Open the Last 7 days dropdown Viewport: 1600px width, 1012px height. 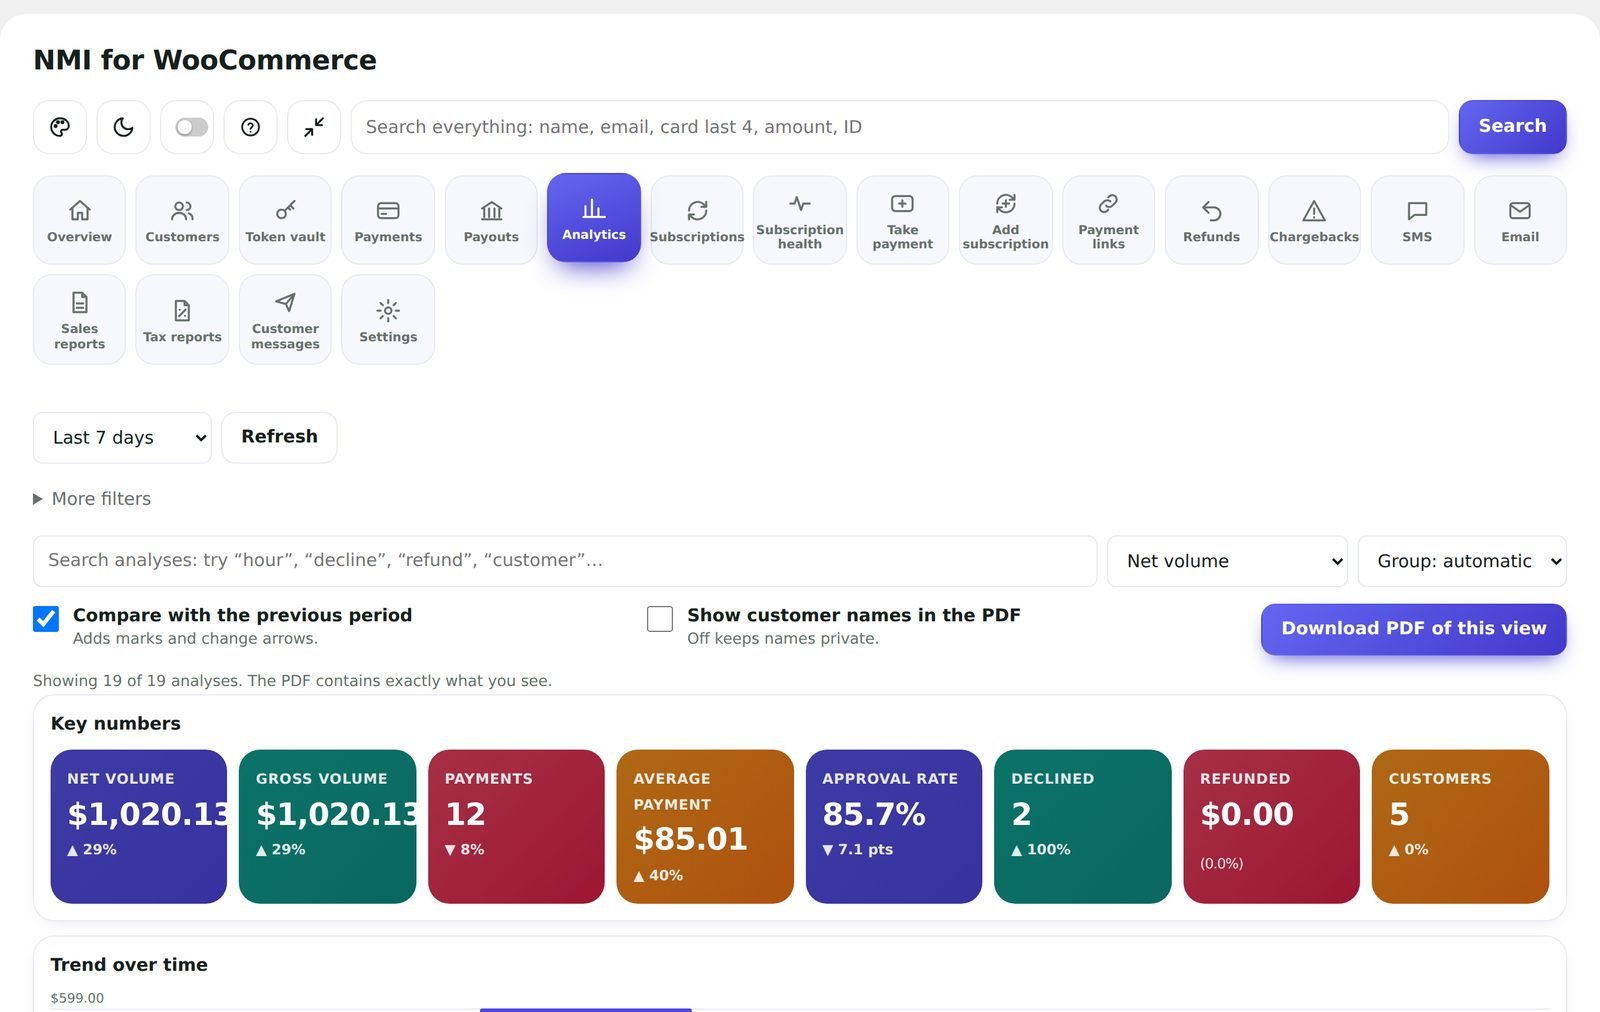coord(122,438)
